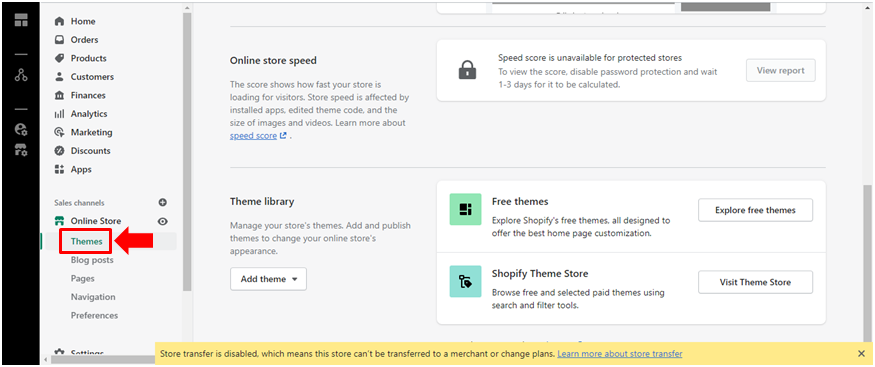Click the Analytics bar chart icon
The image size is (875, 367).
click(59, 114)
